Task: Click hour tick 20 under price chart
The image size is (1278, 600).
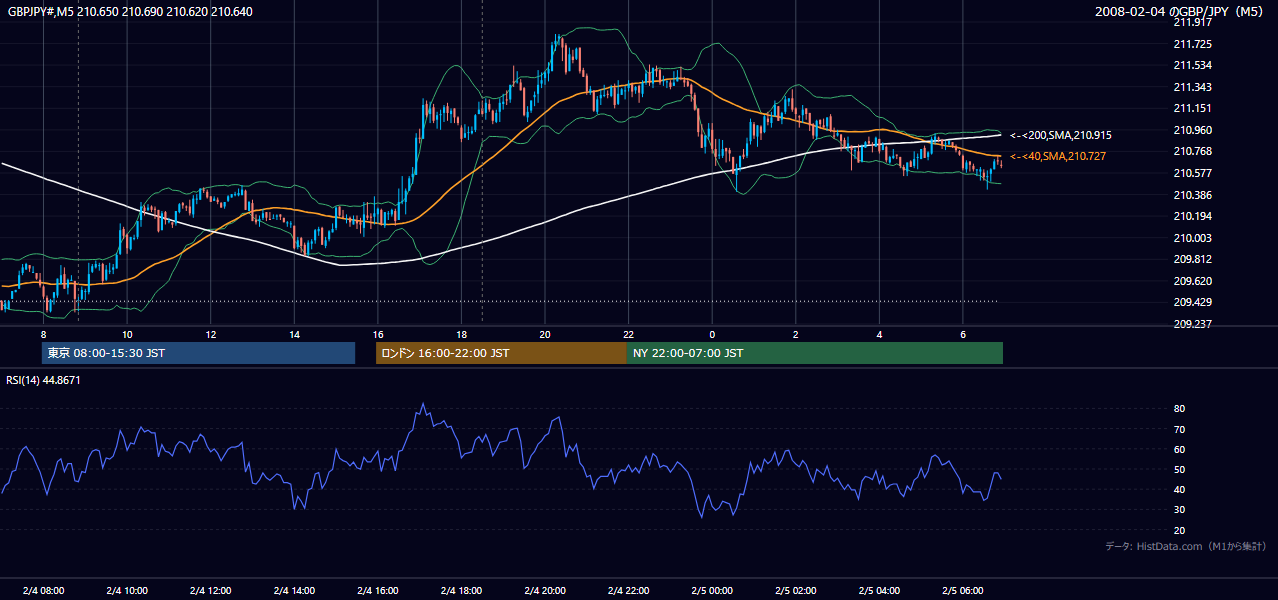Action: click(545, 334)
